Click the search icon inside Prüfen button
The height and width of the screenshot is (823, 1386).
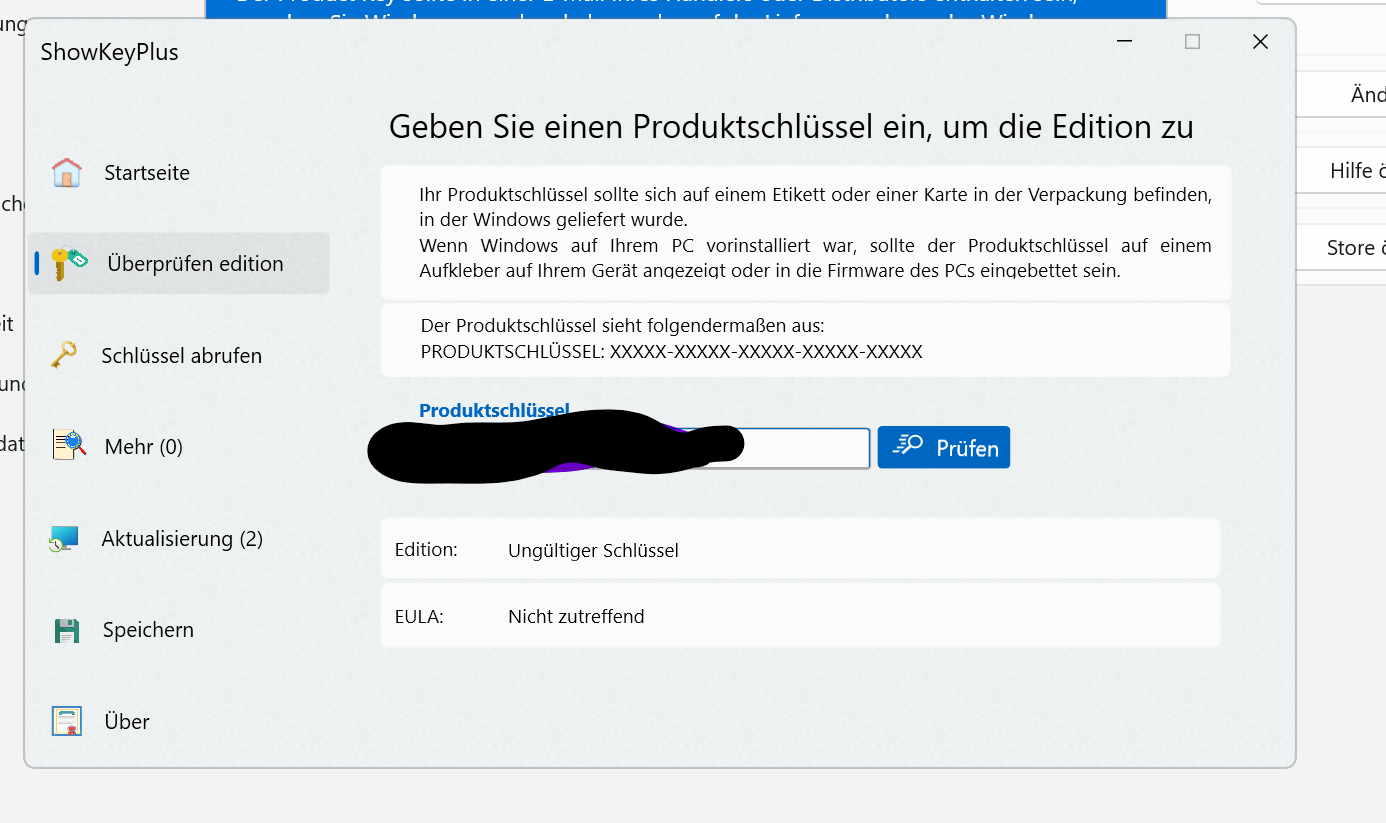tap(907, 446)
